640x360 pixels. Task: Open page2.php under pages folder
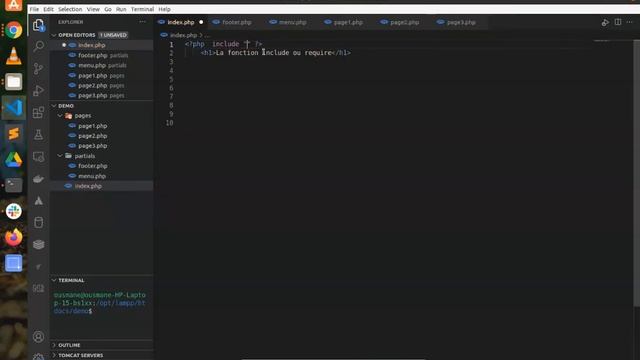tap(102, 136)
